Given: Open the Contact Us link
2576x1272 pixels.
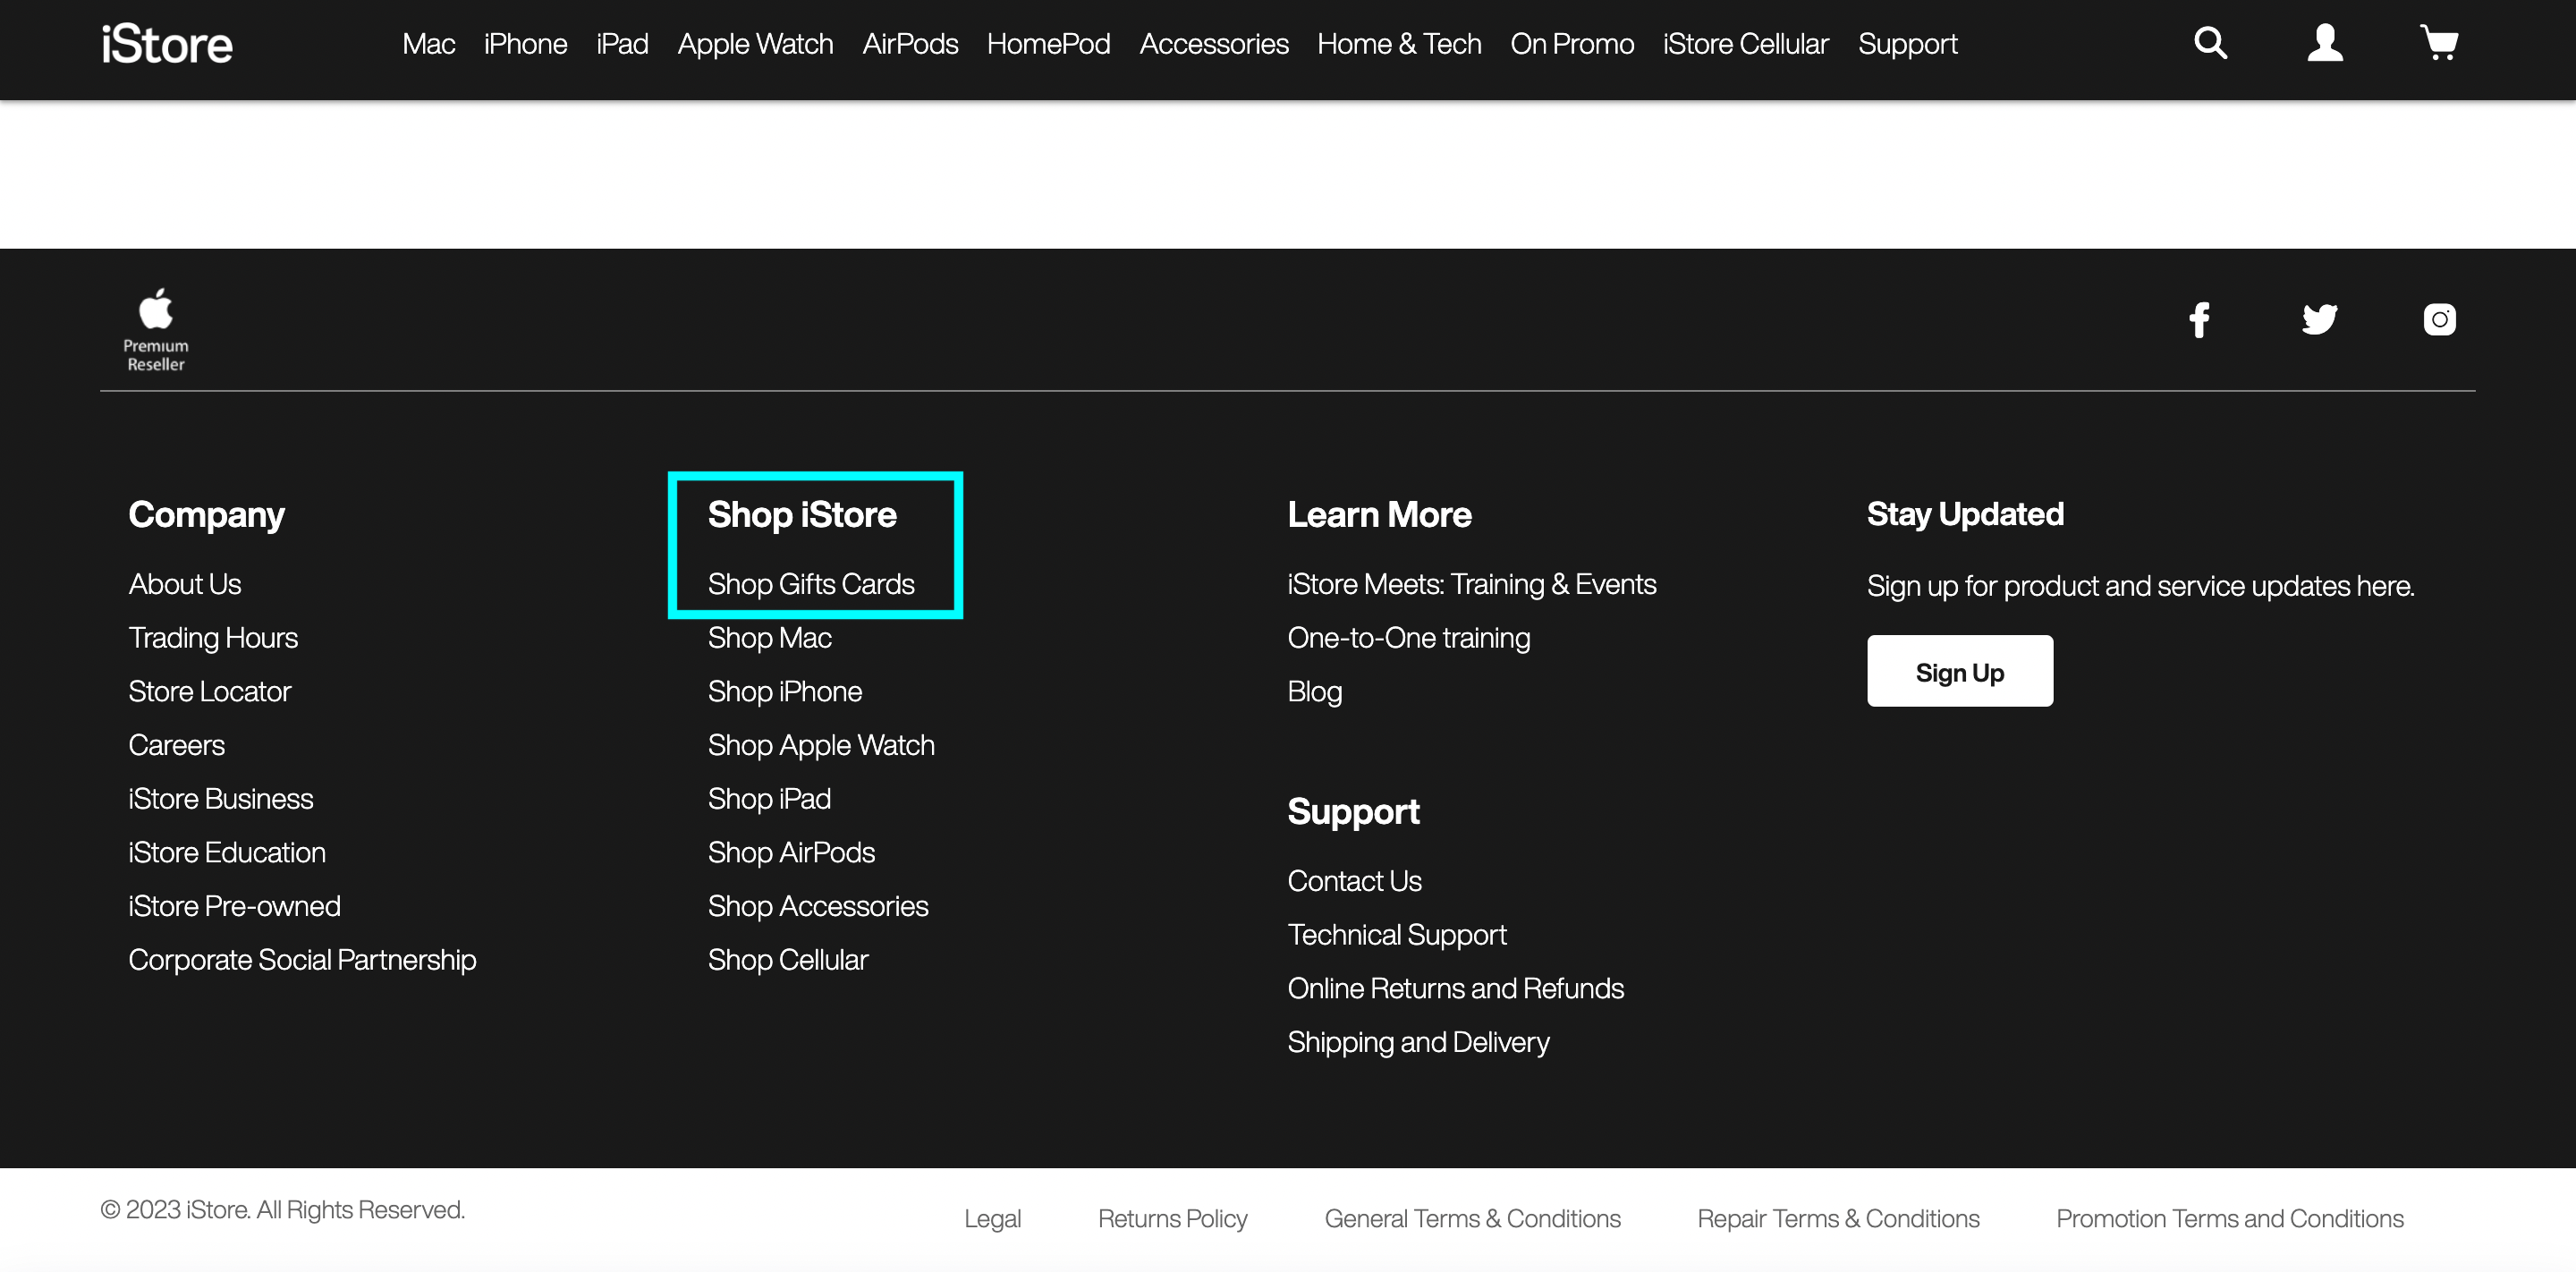Looking at the screenshot, I should [1354, 881].
